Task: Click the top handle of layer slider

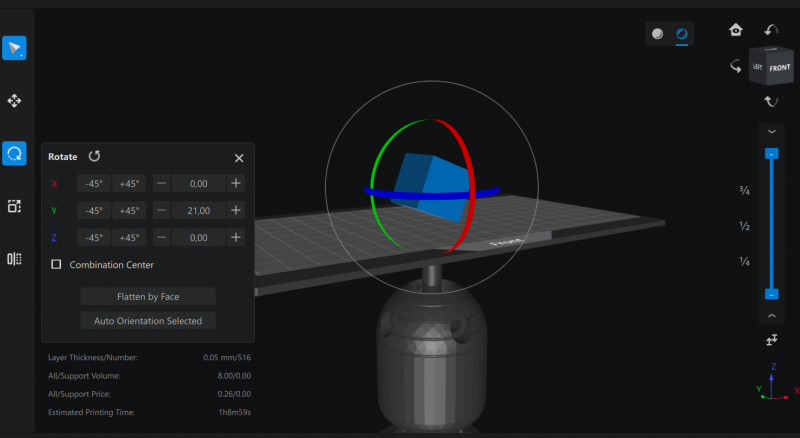Action: (x=771, y=154)
